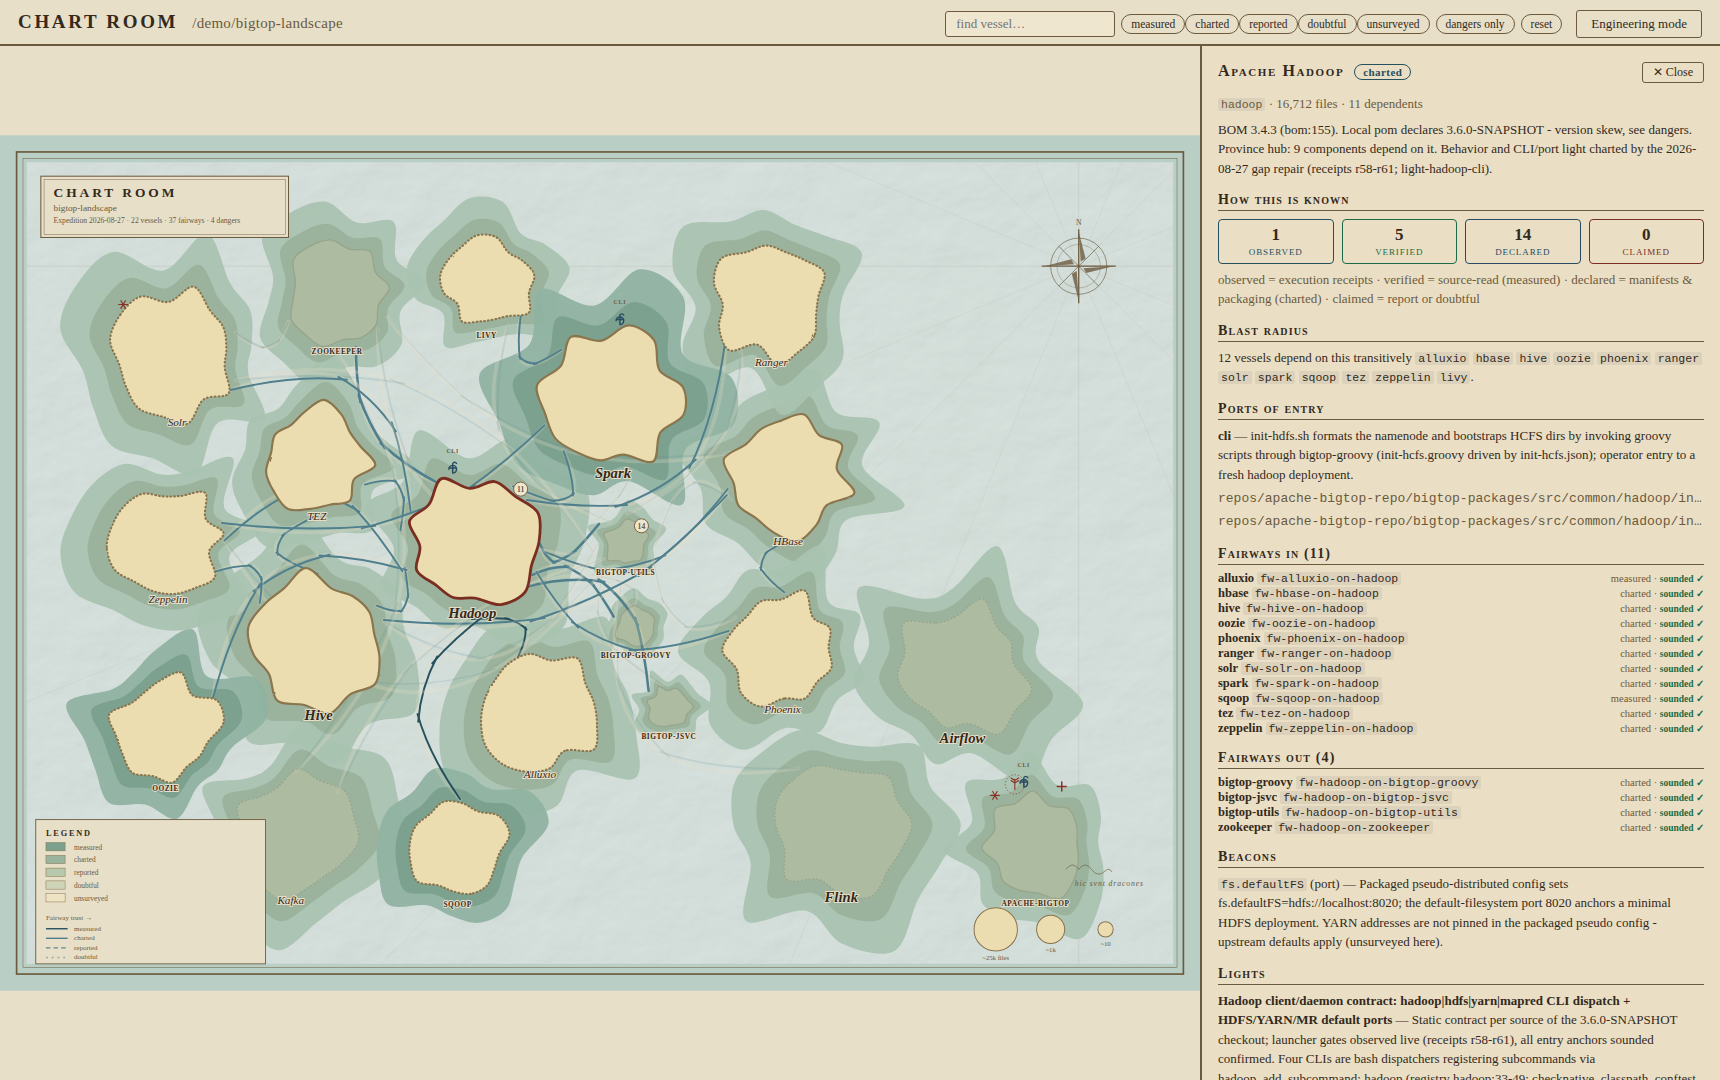Select the HBase island on the map
1720x1080 pixels.
pos(788,477)
